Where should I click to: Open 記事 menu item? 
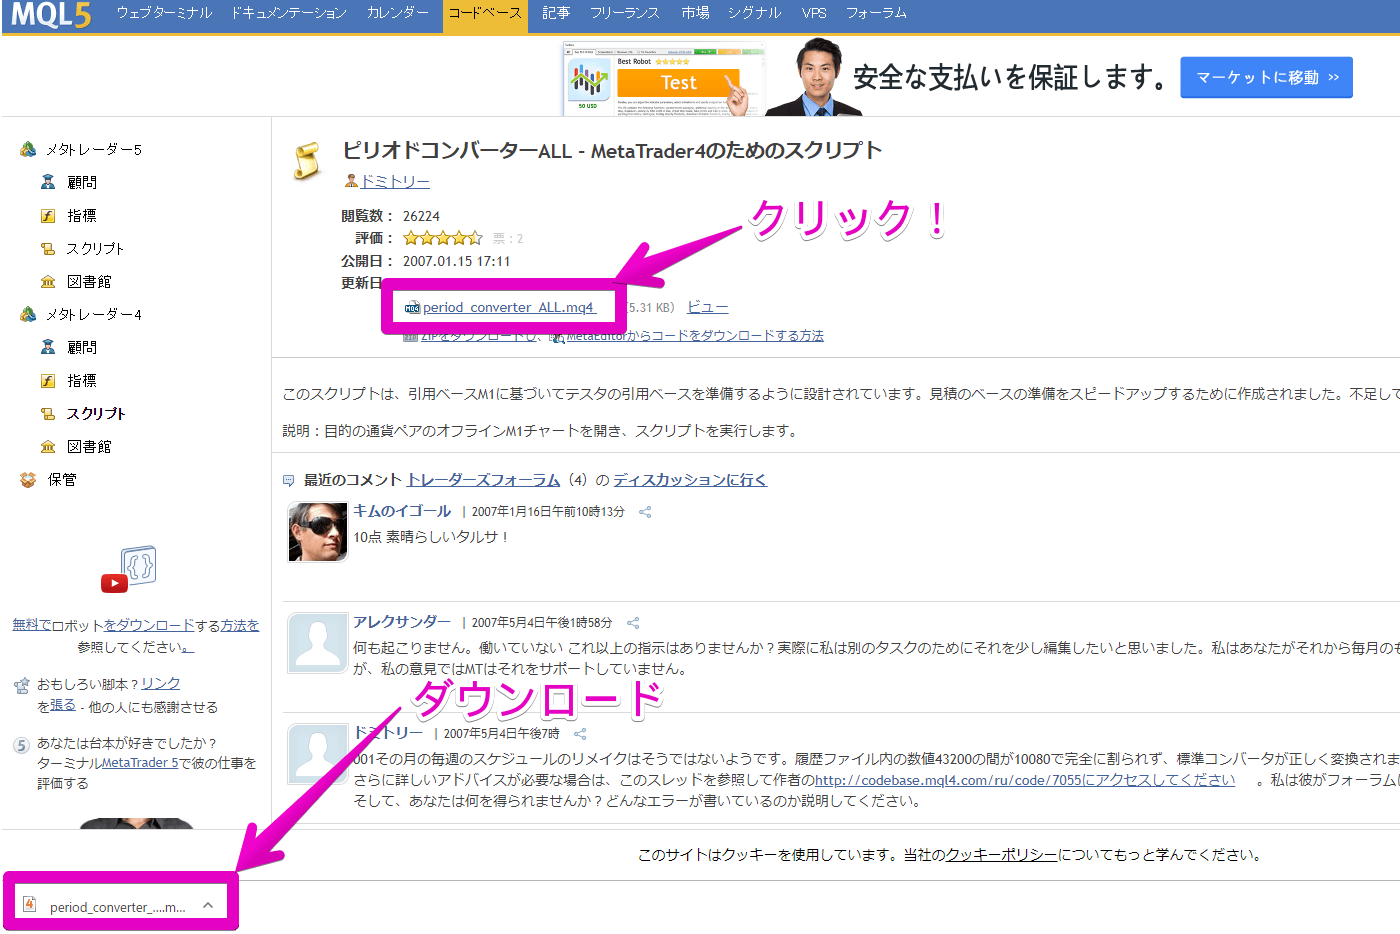556,13
